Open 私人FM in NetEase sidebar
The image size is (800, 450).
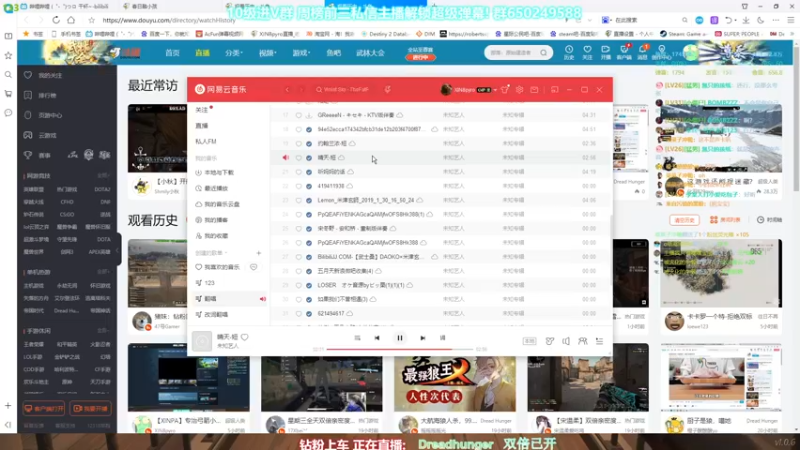tap(206, 141)
